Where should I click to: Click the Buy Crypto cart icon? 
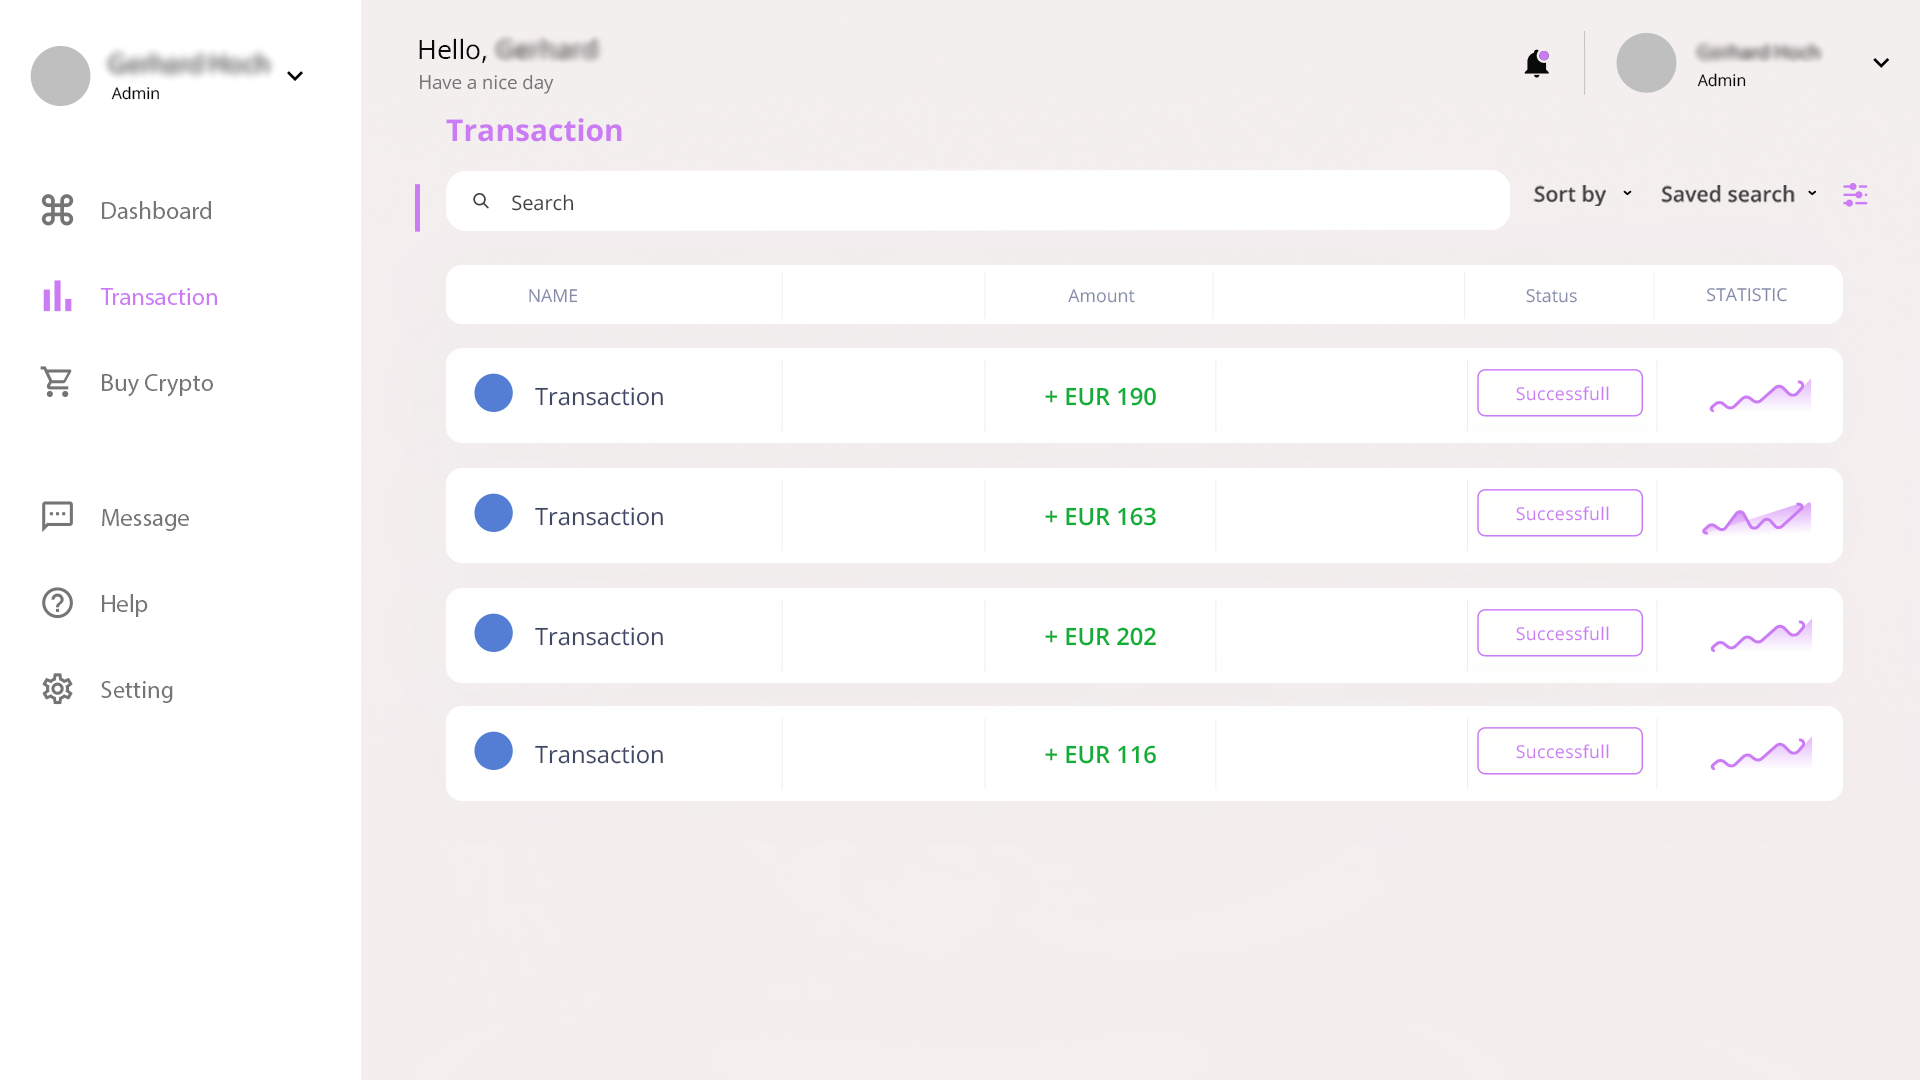click(x=57, y=382)
